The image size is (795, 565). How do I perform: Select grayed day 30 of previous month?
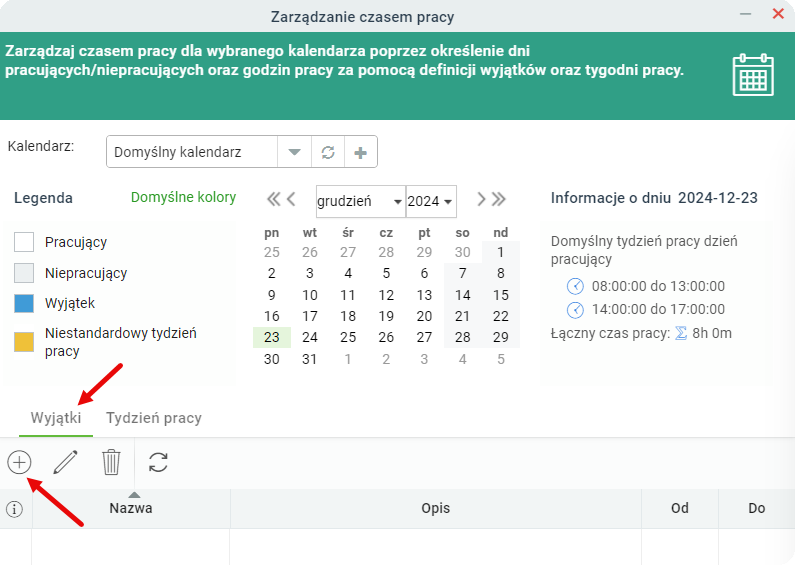(x=462, y=252)
